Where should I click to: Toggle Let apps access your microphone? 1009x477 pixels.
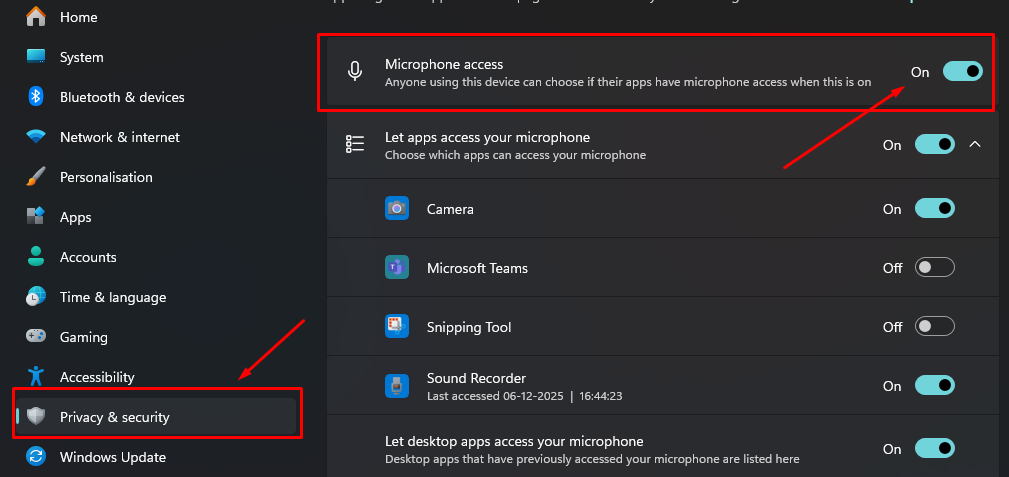pos(935,145)
